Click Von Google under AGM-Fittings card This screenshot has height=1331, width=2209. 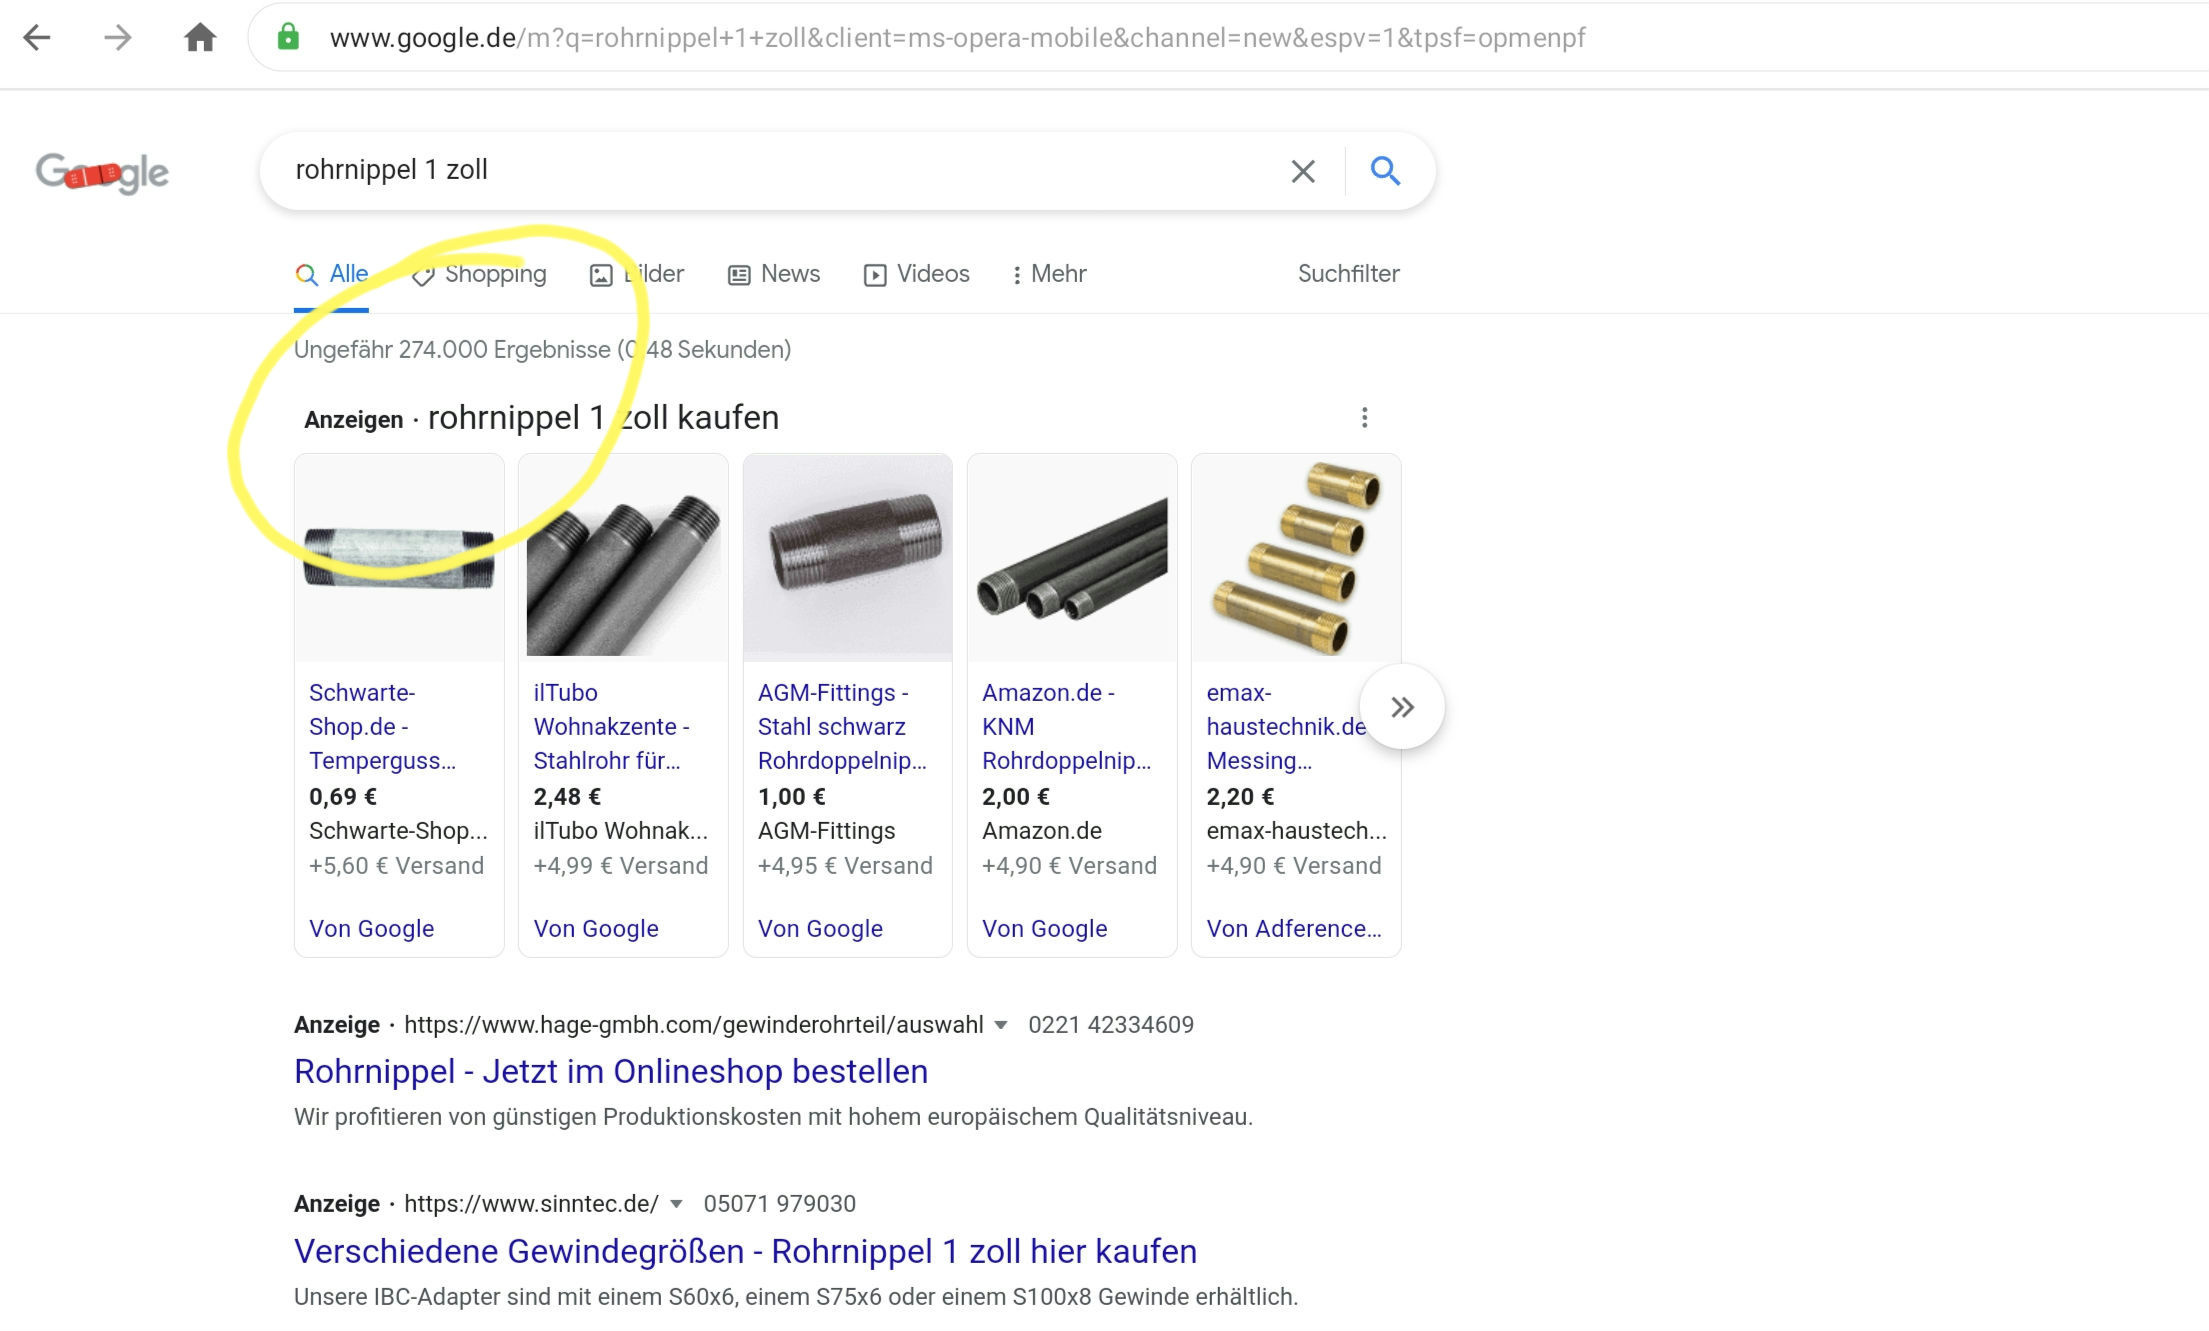[x=820, y=929]
